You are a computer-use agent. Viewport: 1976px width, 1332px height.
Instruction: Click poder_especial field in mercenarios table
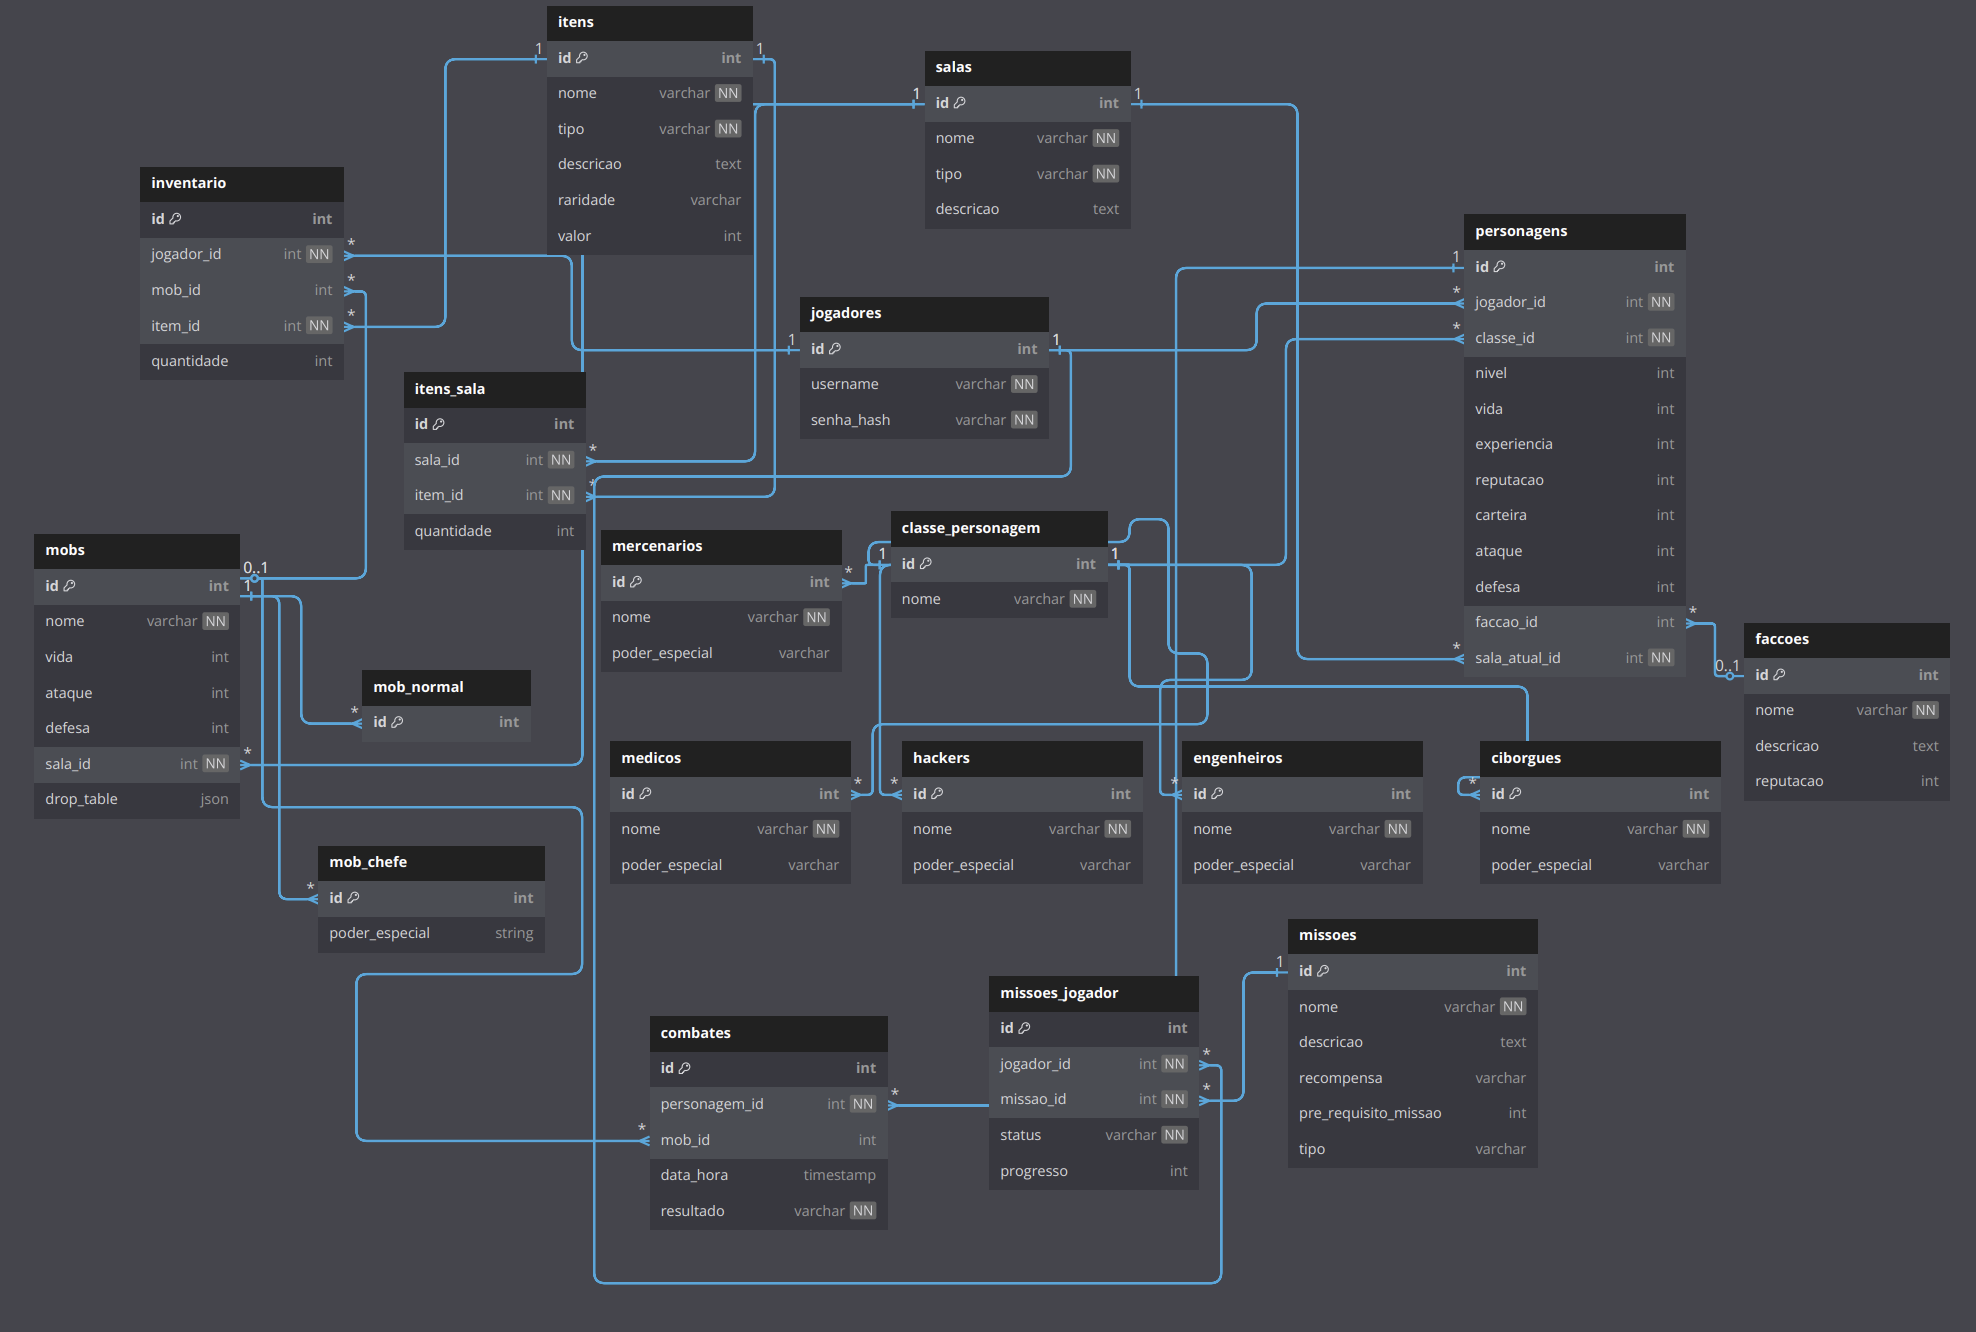(x=720, y=653)
